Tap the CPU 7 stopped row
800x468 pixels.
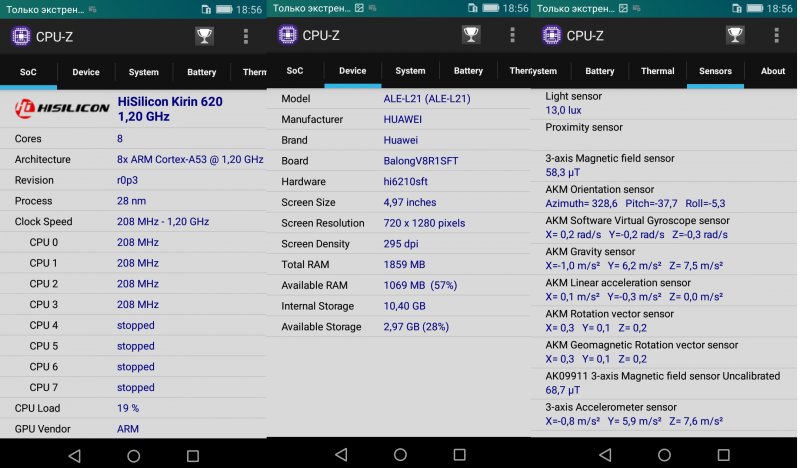(133, 387)
